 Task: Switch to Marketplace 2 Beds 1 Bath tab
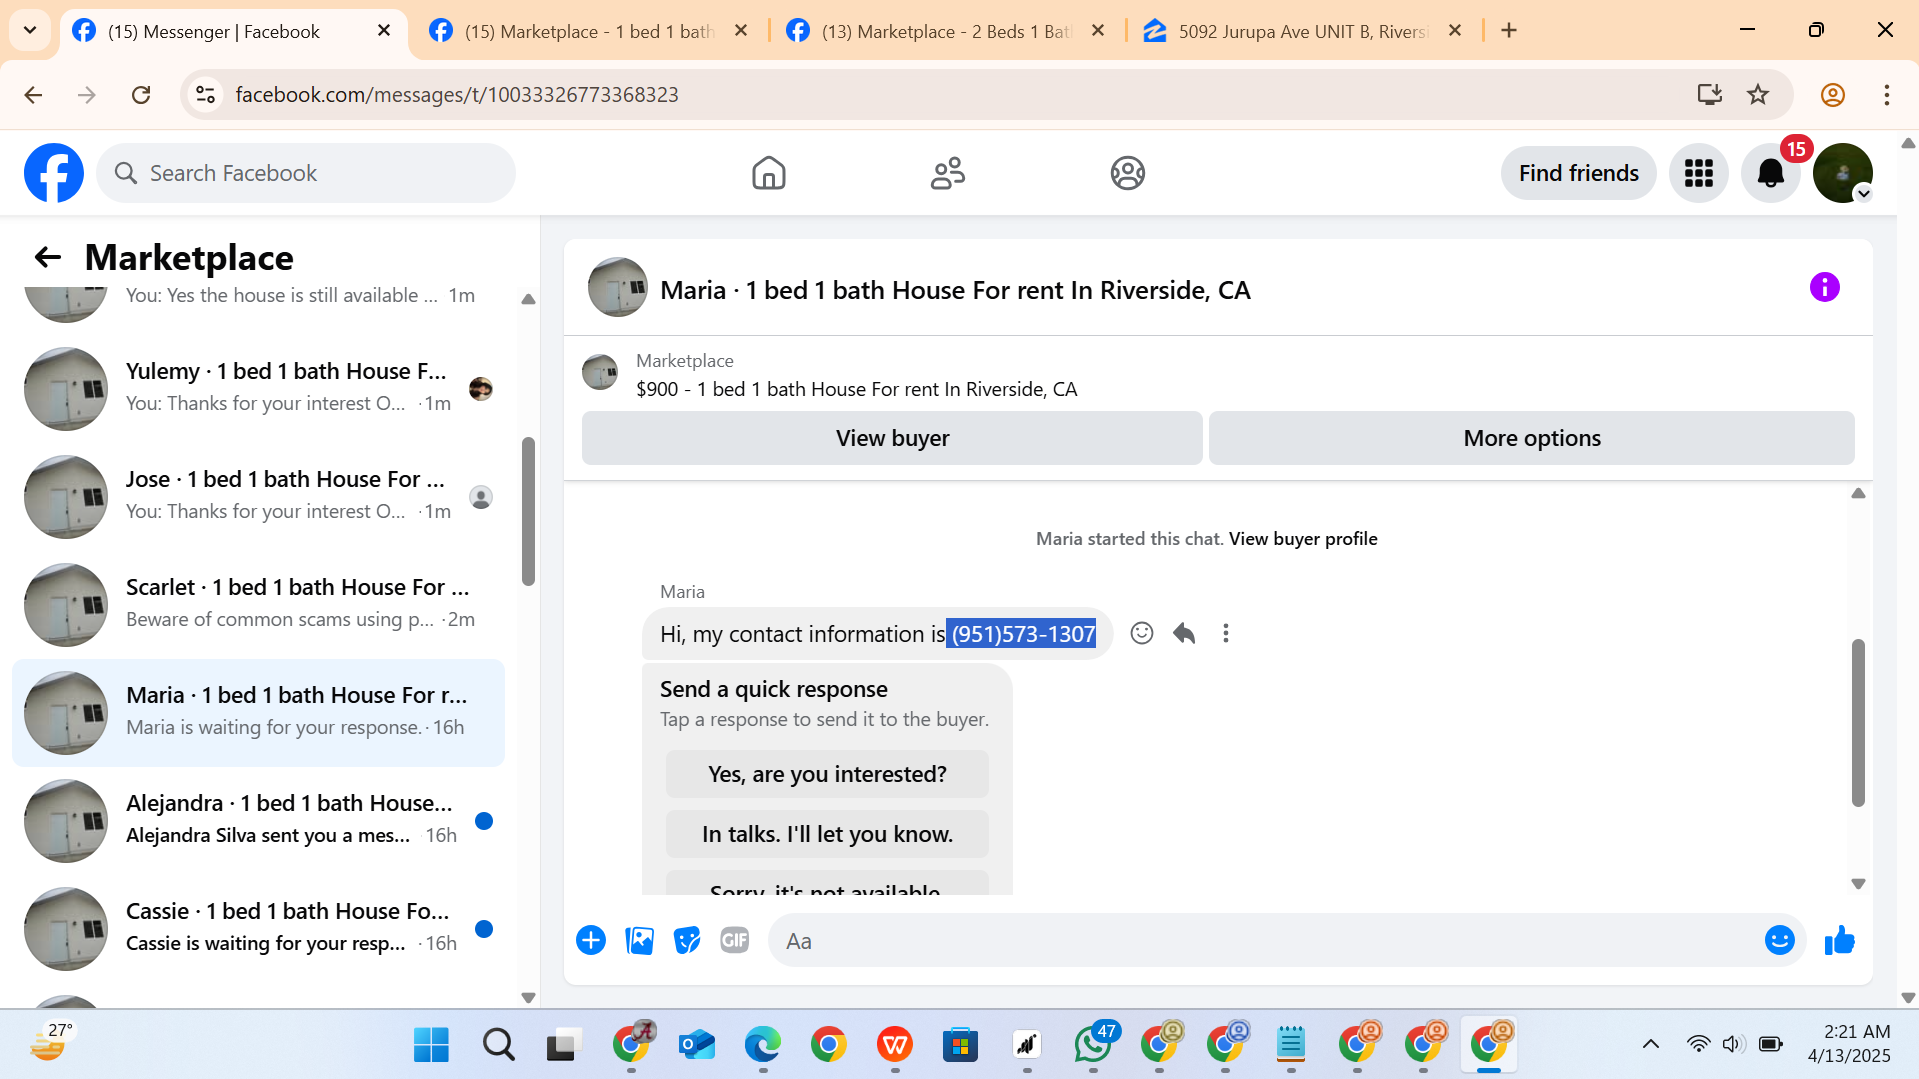(946, 31)
